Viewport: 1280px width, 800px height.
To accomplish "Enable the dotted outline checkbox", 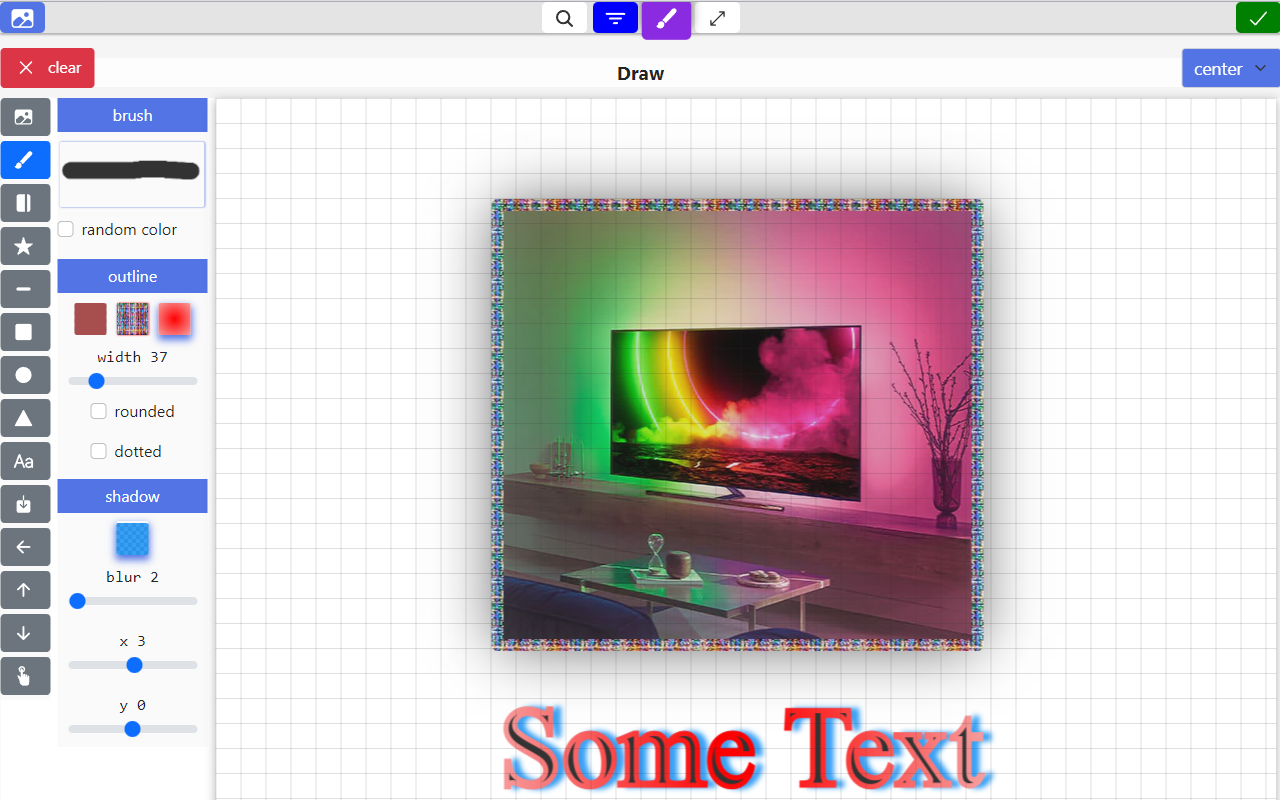I will tap(99, 451).
